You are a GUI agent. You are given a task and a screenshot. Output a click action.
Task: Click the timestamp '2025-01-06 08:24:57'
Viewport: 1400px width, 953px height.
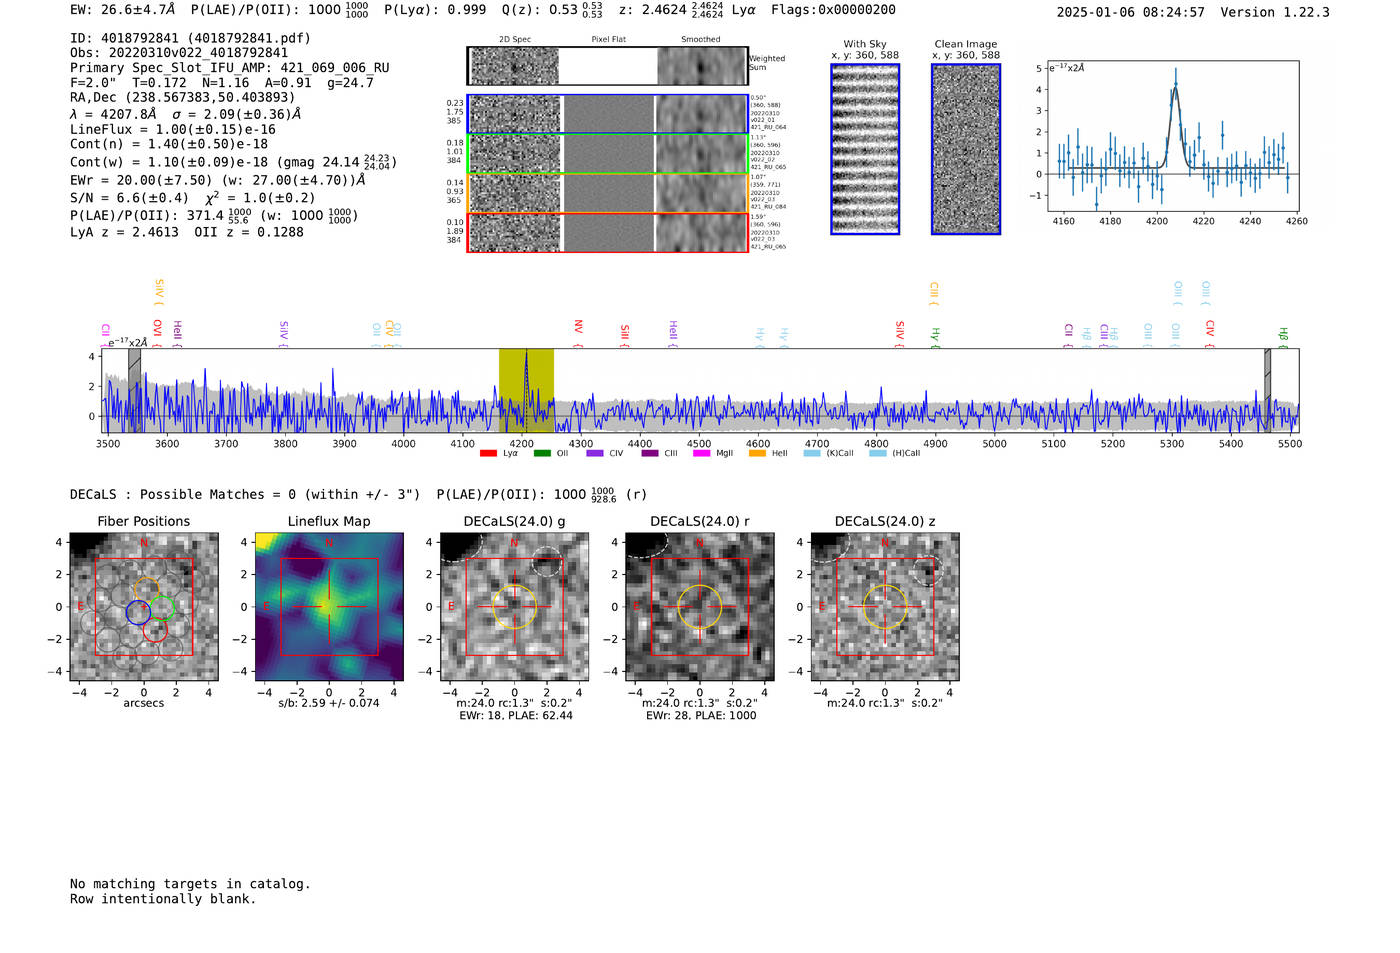(1130, 12)
